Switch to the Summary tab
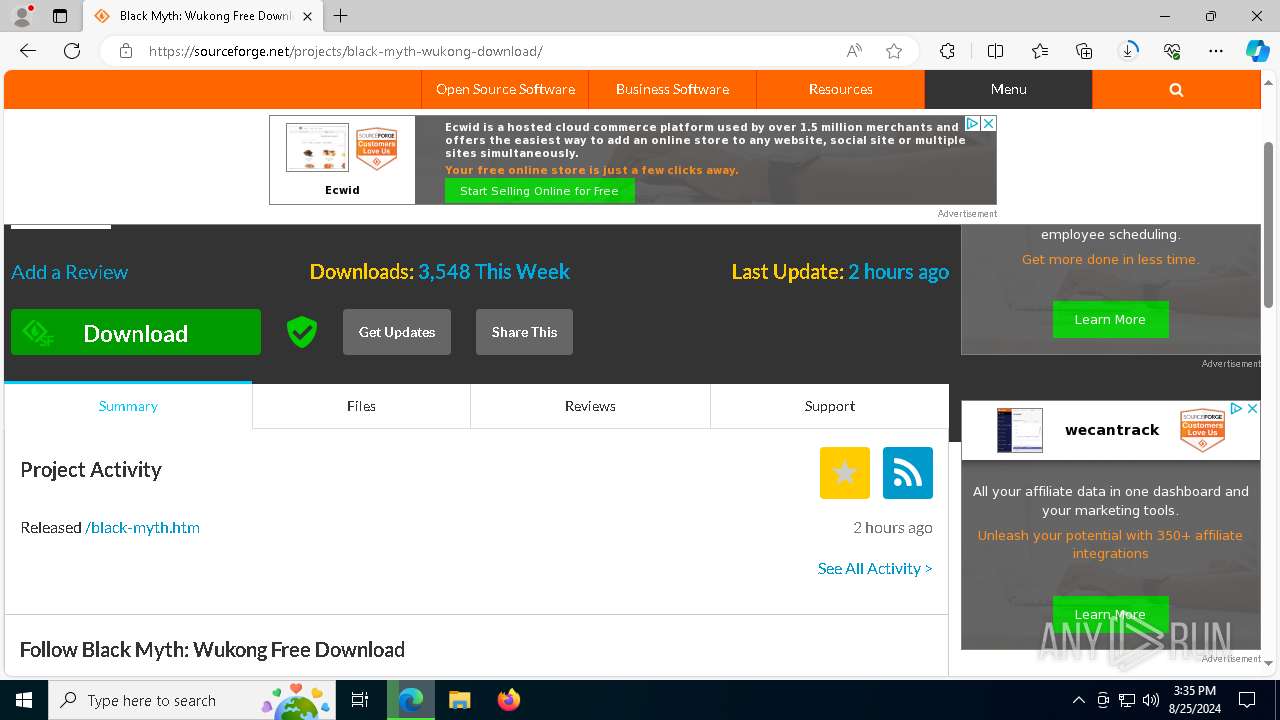Viewport: 1280px width, 720px height. point(128,406)
